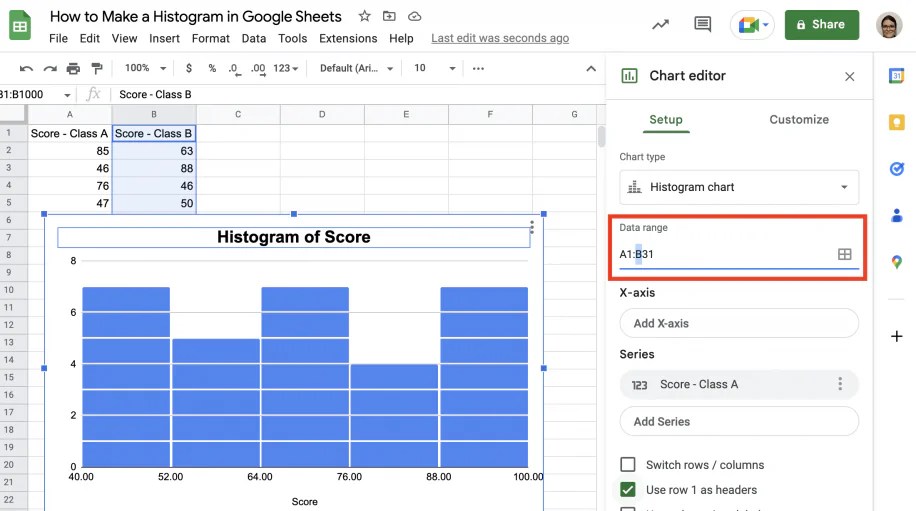
Task: Print the spreadsheet
Action: coord(73,69)
